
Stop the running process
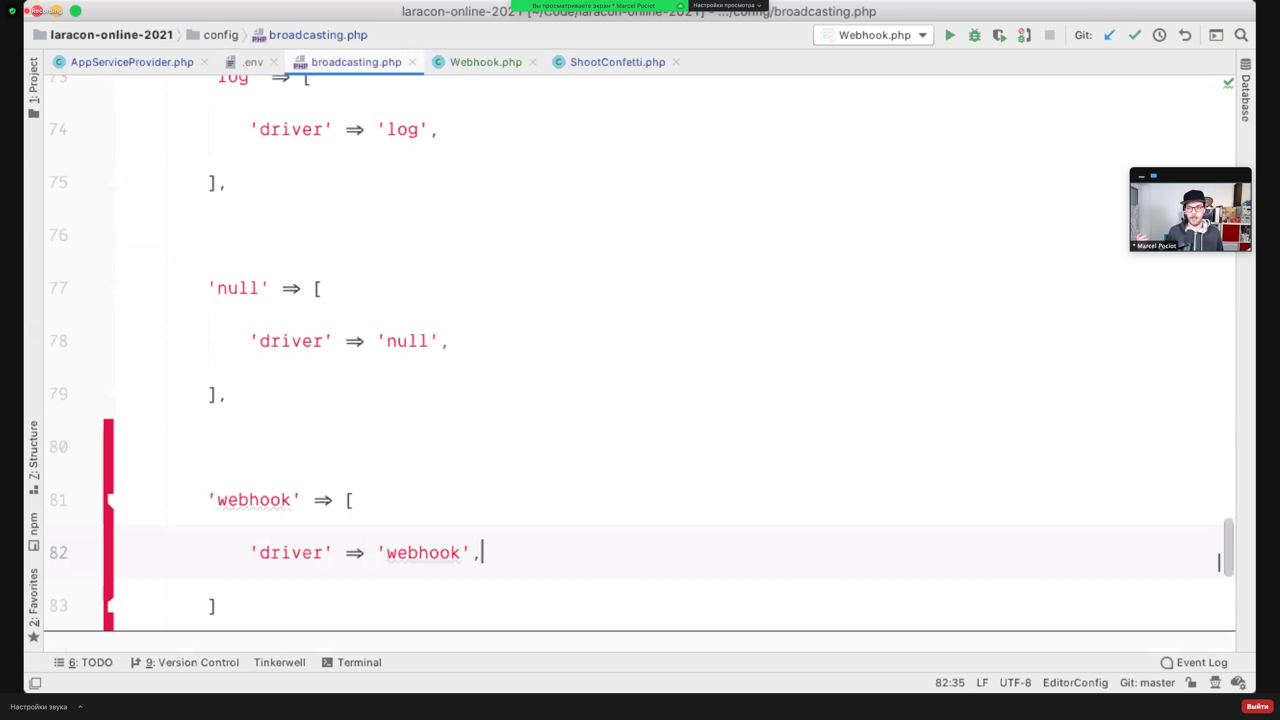click(1049, 35)
